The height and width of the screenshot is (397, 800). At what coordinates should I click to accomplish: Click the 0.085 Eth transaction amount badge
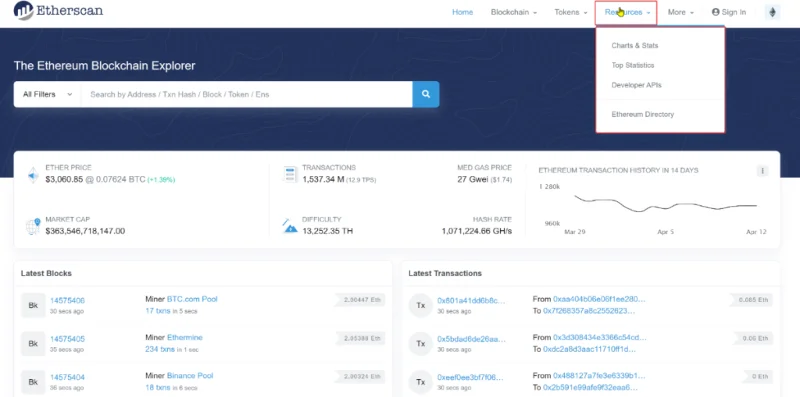click(752, 300)
